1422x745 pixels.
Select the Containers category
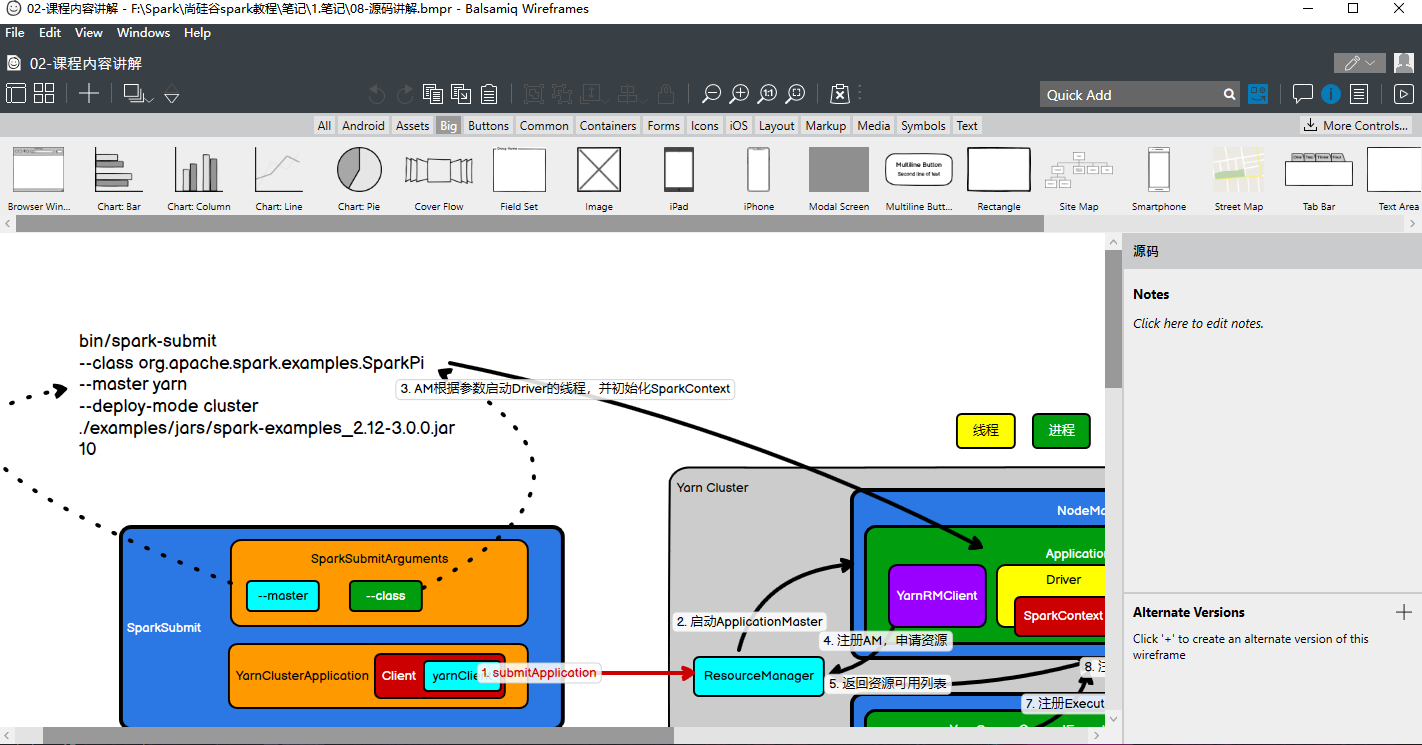click(x=608, y=126)
